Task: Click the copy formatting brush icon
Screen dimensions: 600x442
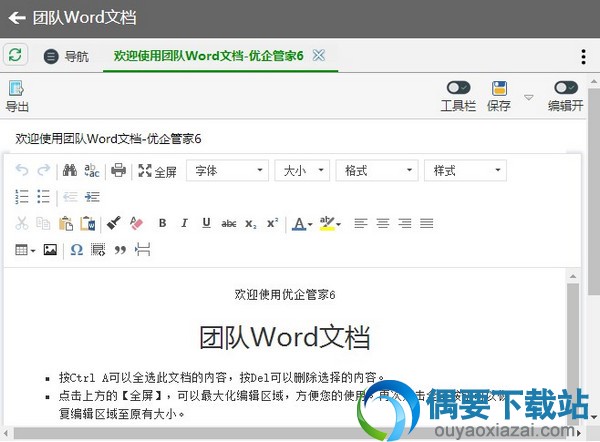Action: pos(114,223)
